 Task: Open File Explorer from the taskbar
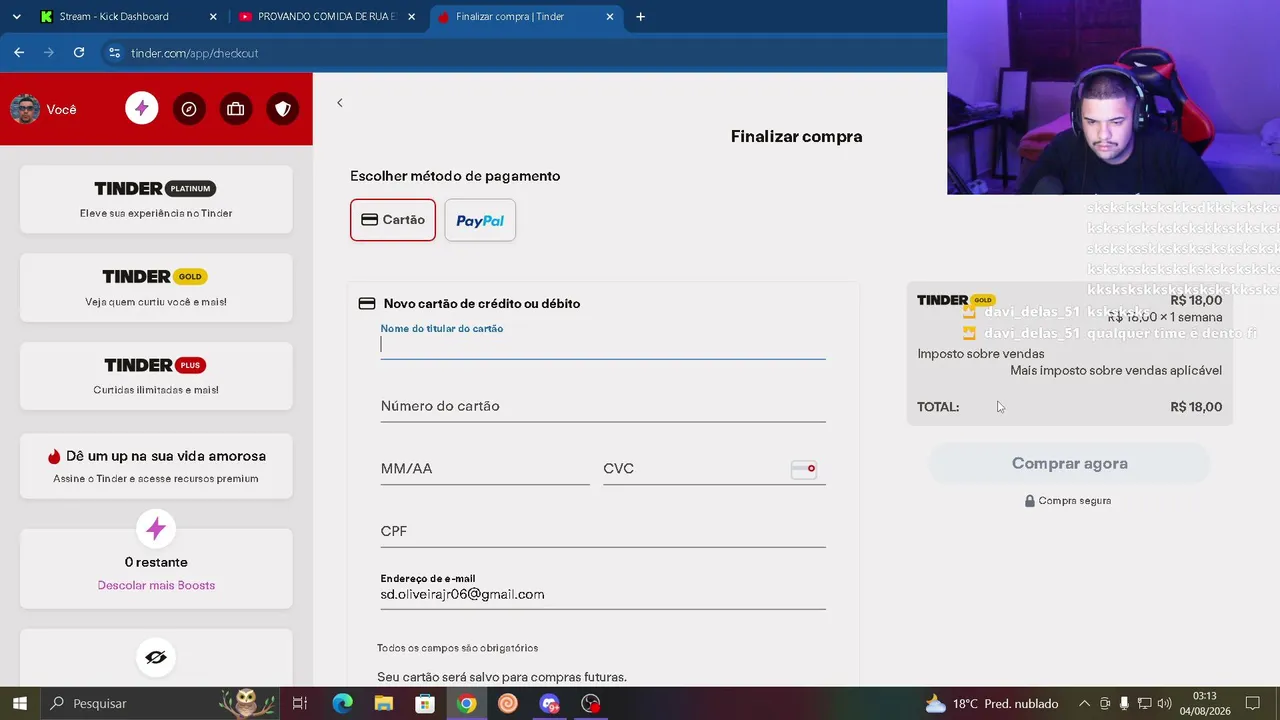click(x=384, y=704)
